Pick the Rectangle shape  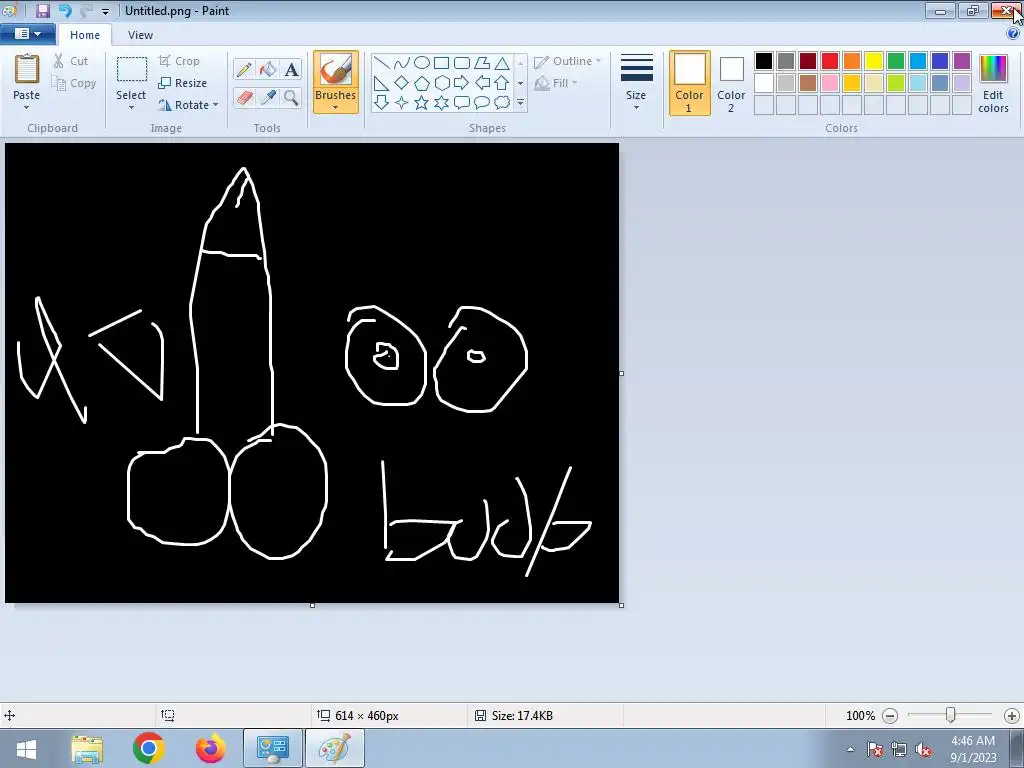[x=441, y=63]
